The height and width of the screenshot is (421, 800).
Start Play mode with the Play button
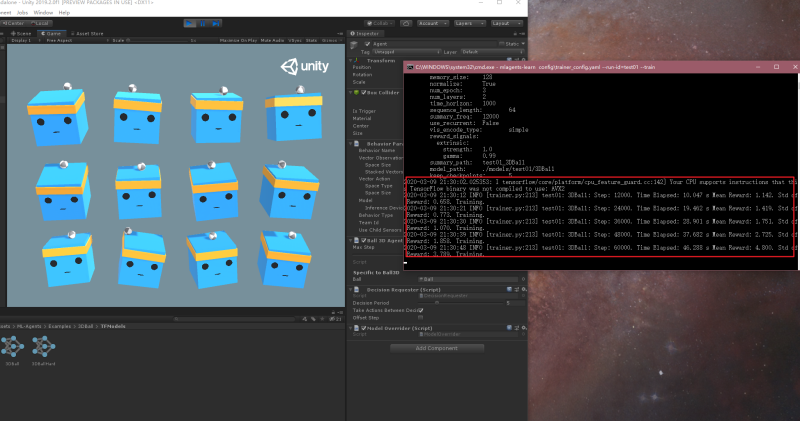click(189, 23)
